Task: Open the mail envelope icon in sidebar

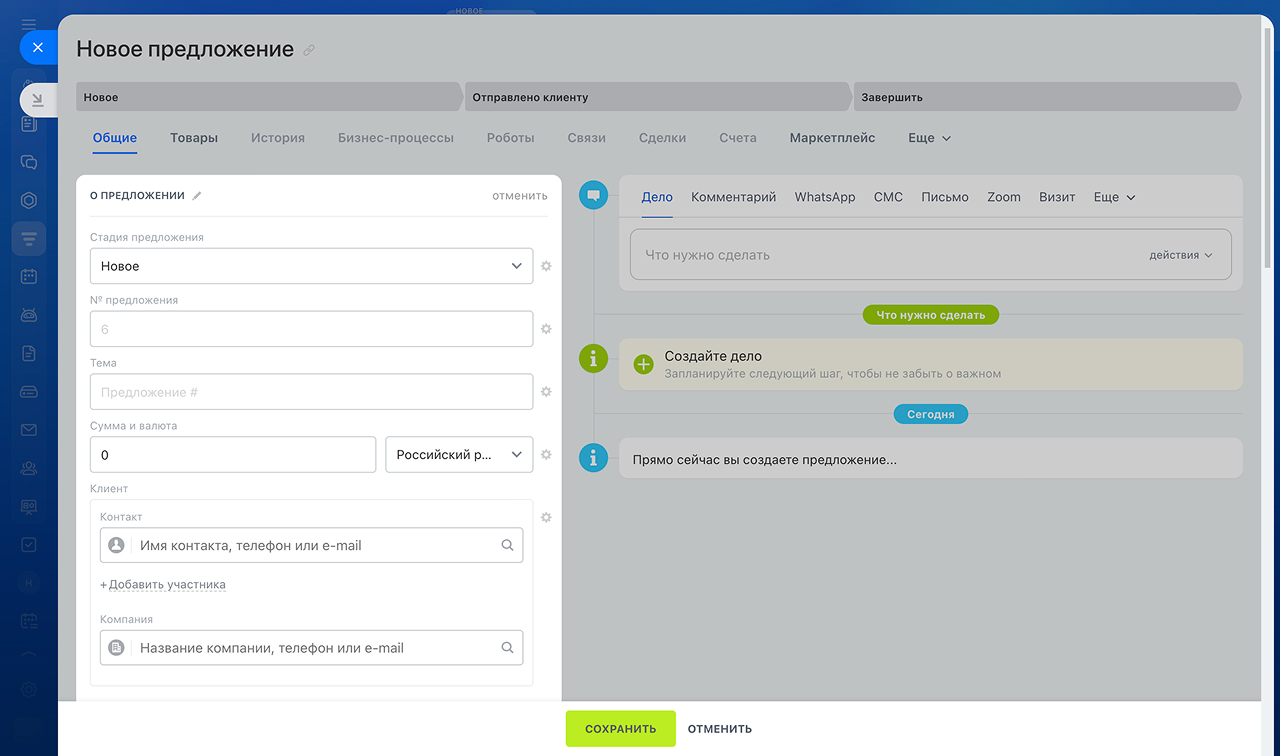Action: click(29, 430)
